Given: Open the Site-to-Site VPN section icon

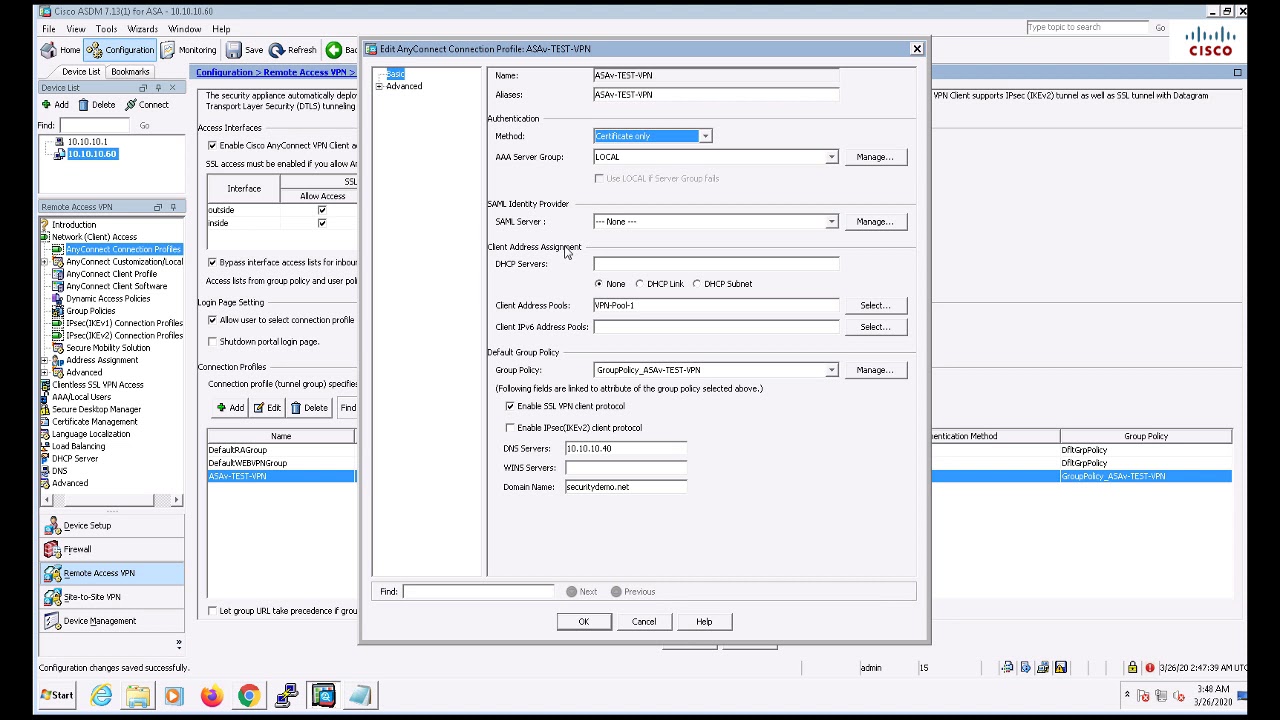Looking at the screenshot, I should tap(52, 597).
